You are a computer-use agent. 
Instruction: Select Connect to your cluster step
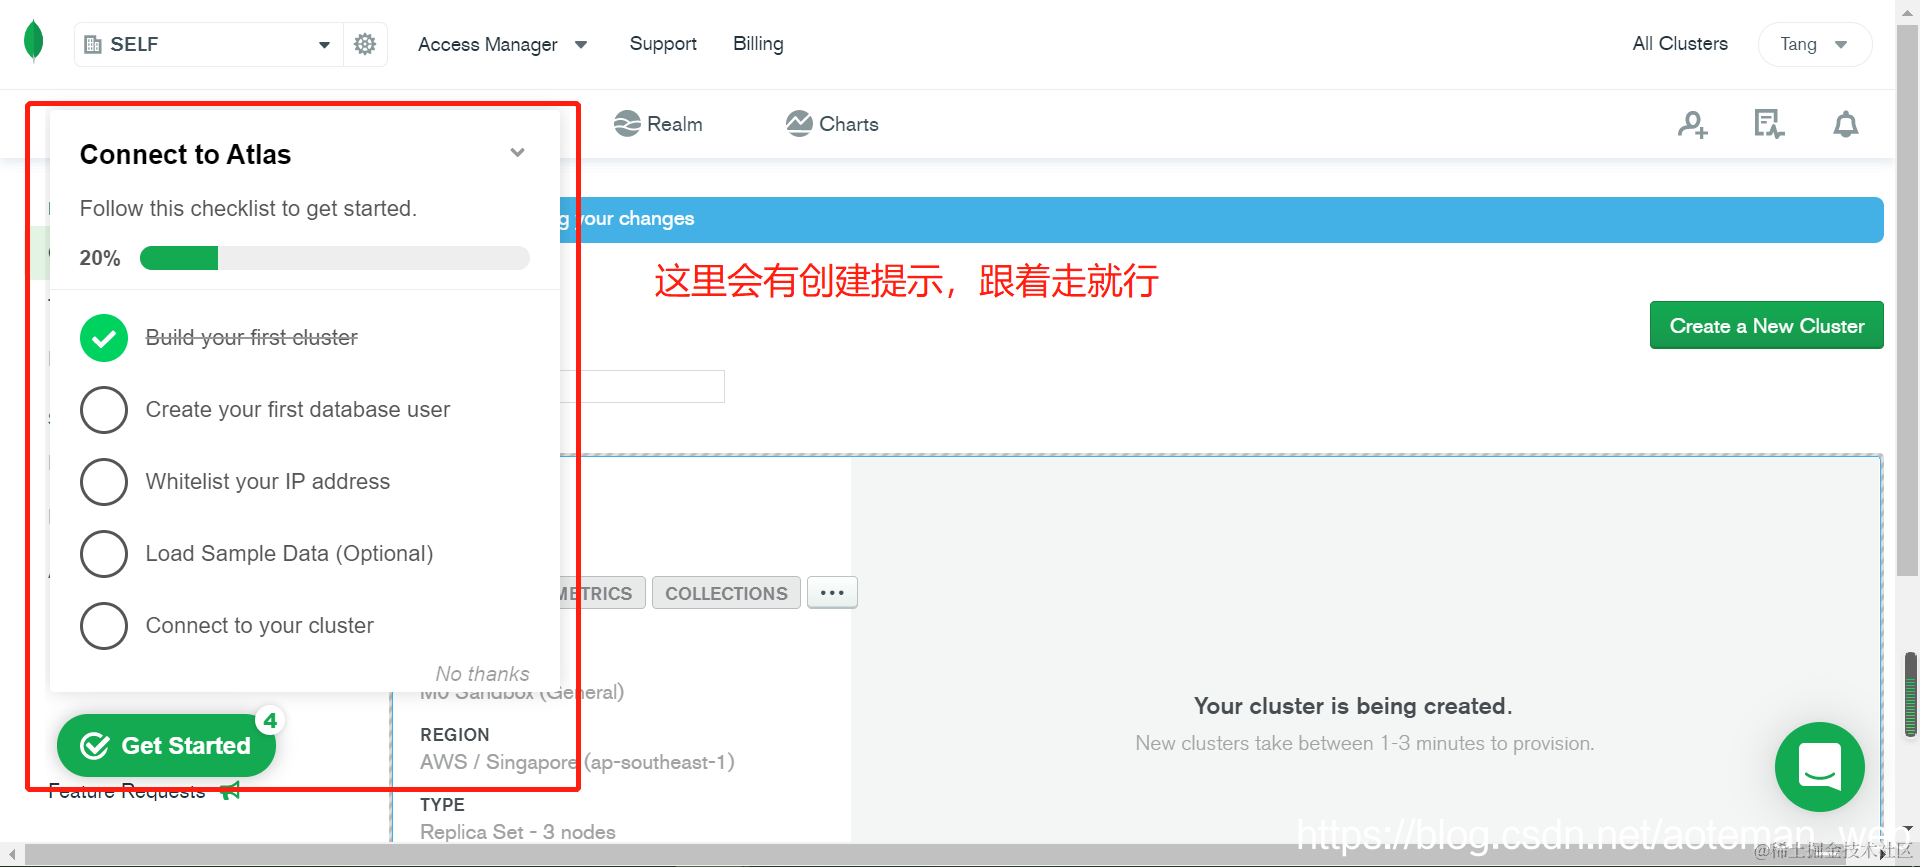coord(104,626)
